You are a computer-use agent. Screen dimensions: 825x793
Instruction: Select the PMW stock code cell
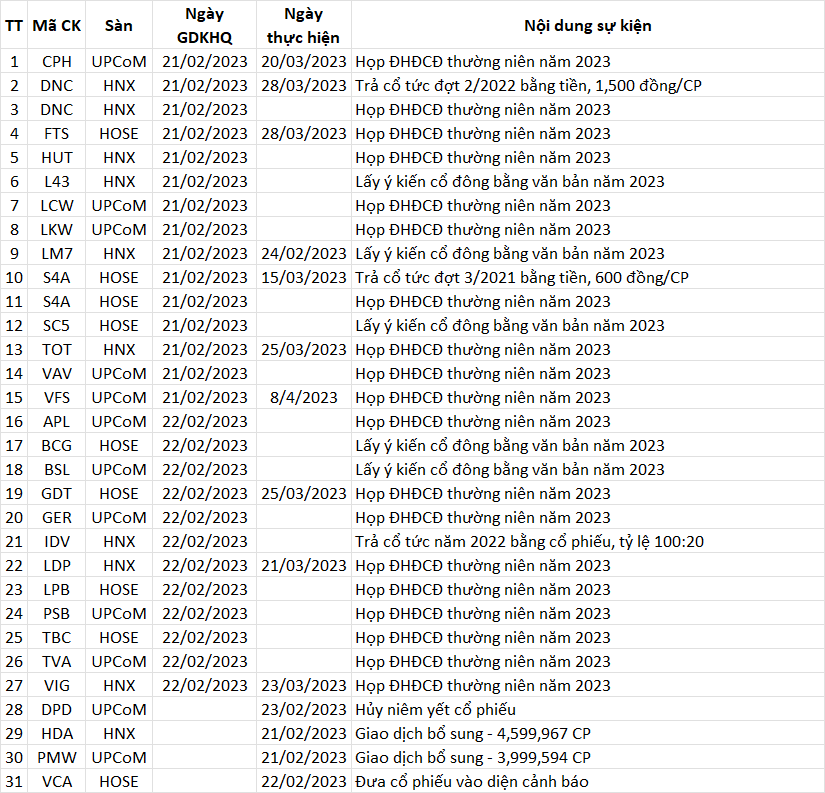[x=56, y=758]
